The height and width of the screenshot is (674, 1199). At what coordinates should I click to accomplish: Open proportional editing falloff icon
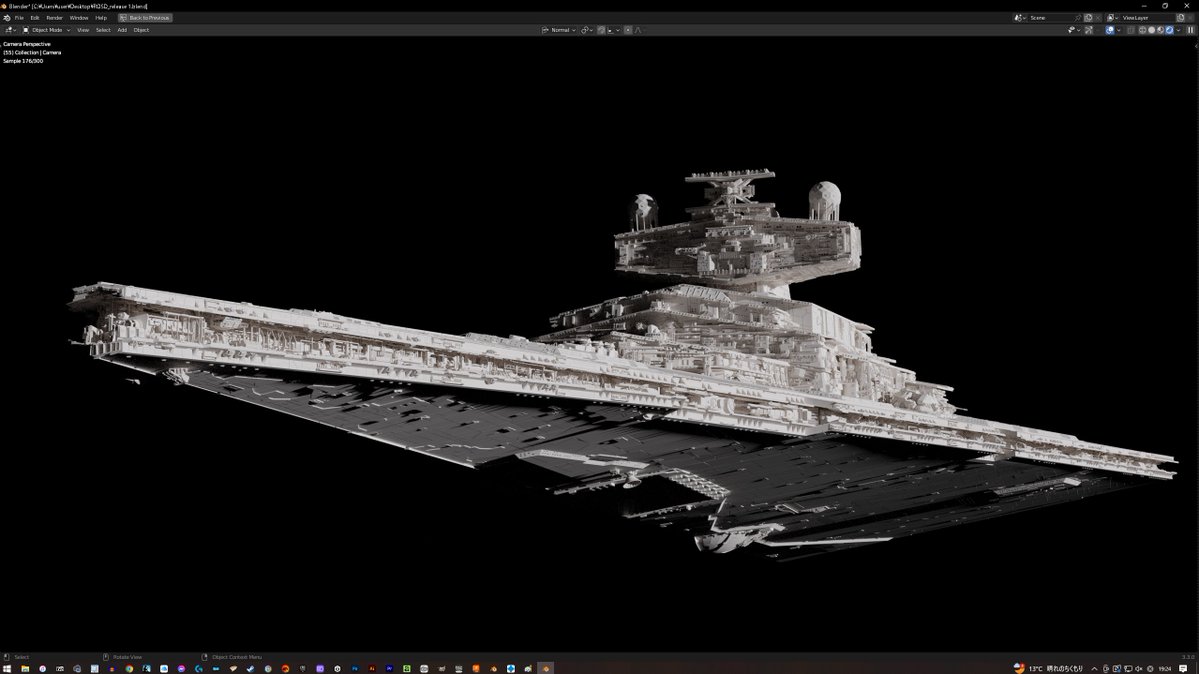pos(638,30)
